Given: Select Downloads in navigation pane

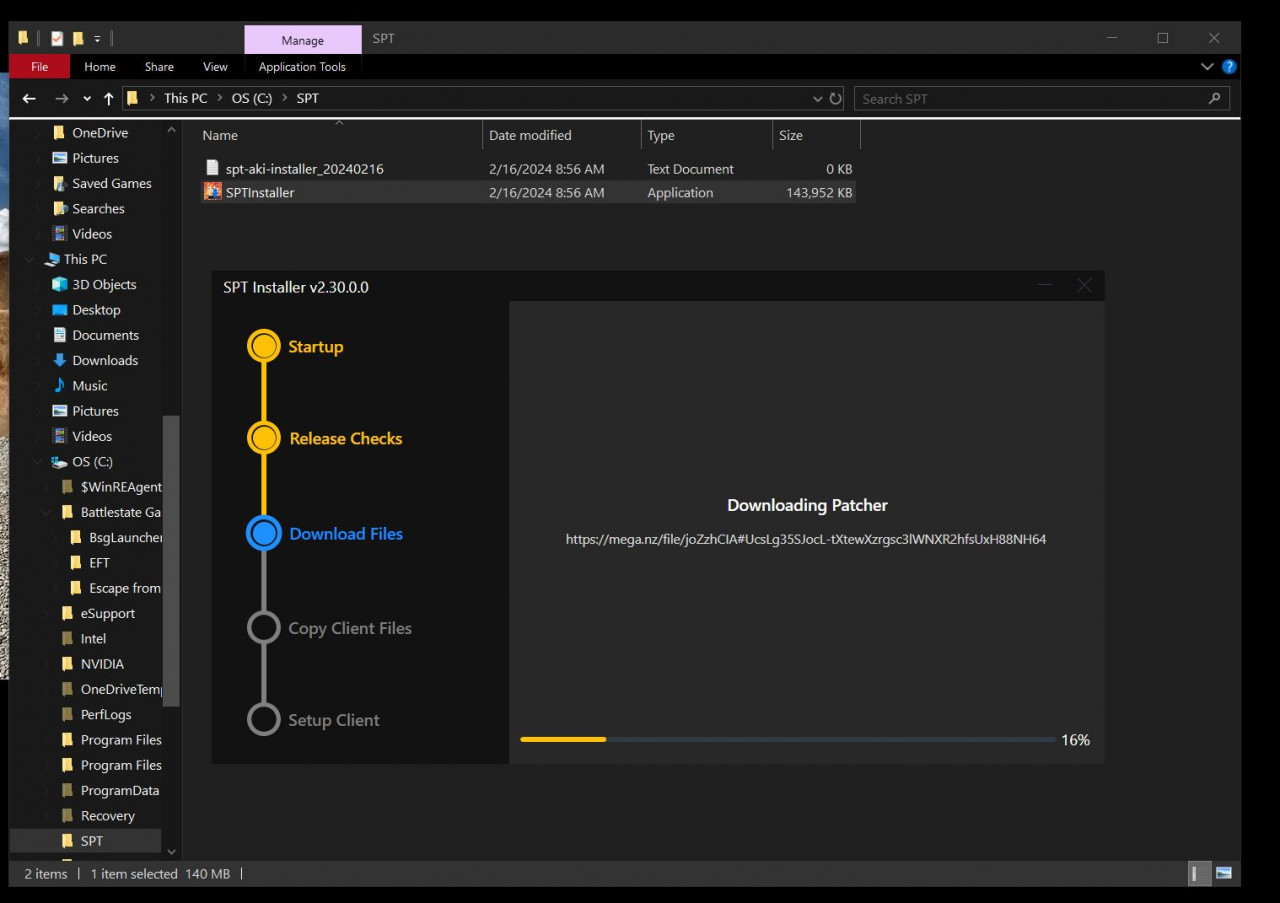Looking at the screenshot, I should coord(105,360).
